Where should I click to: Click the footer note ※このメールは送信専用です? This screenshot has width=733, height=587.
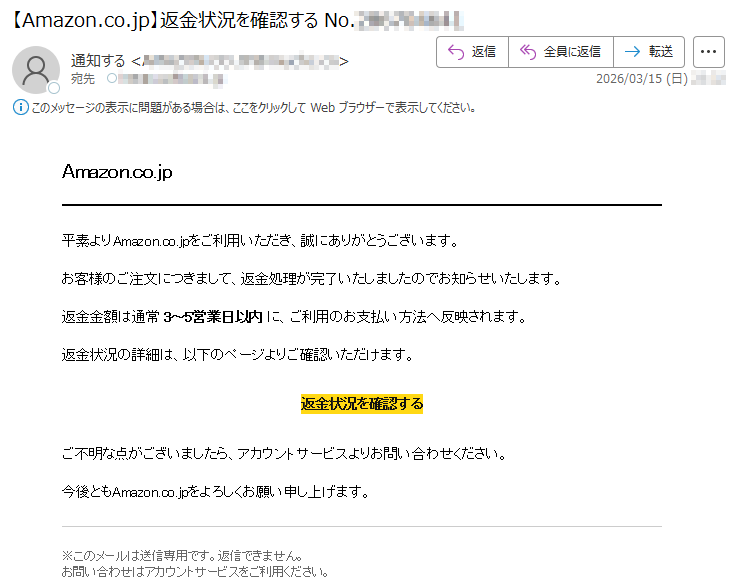pyautogui.click(x=183, y=556)
